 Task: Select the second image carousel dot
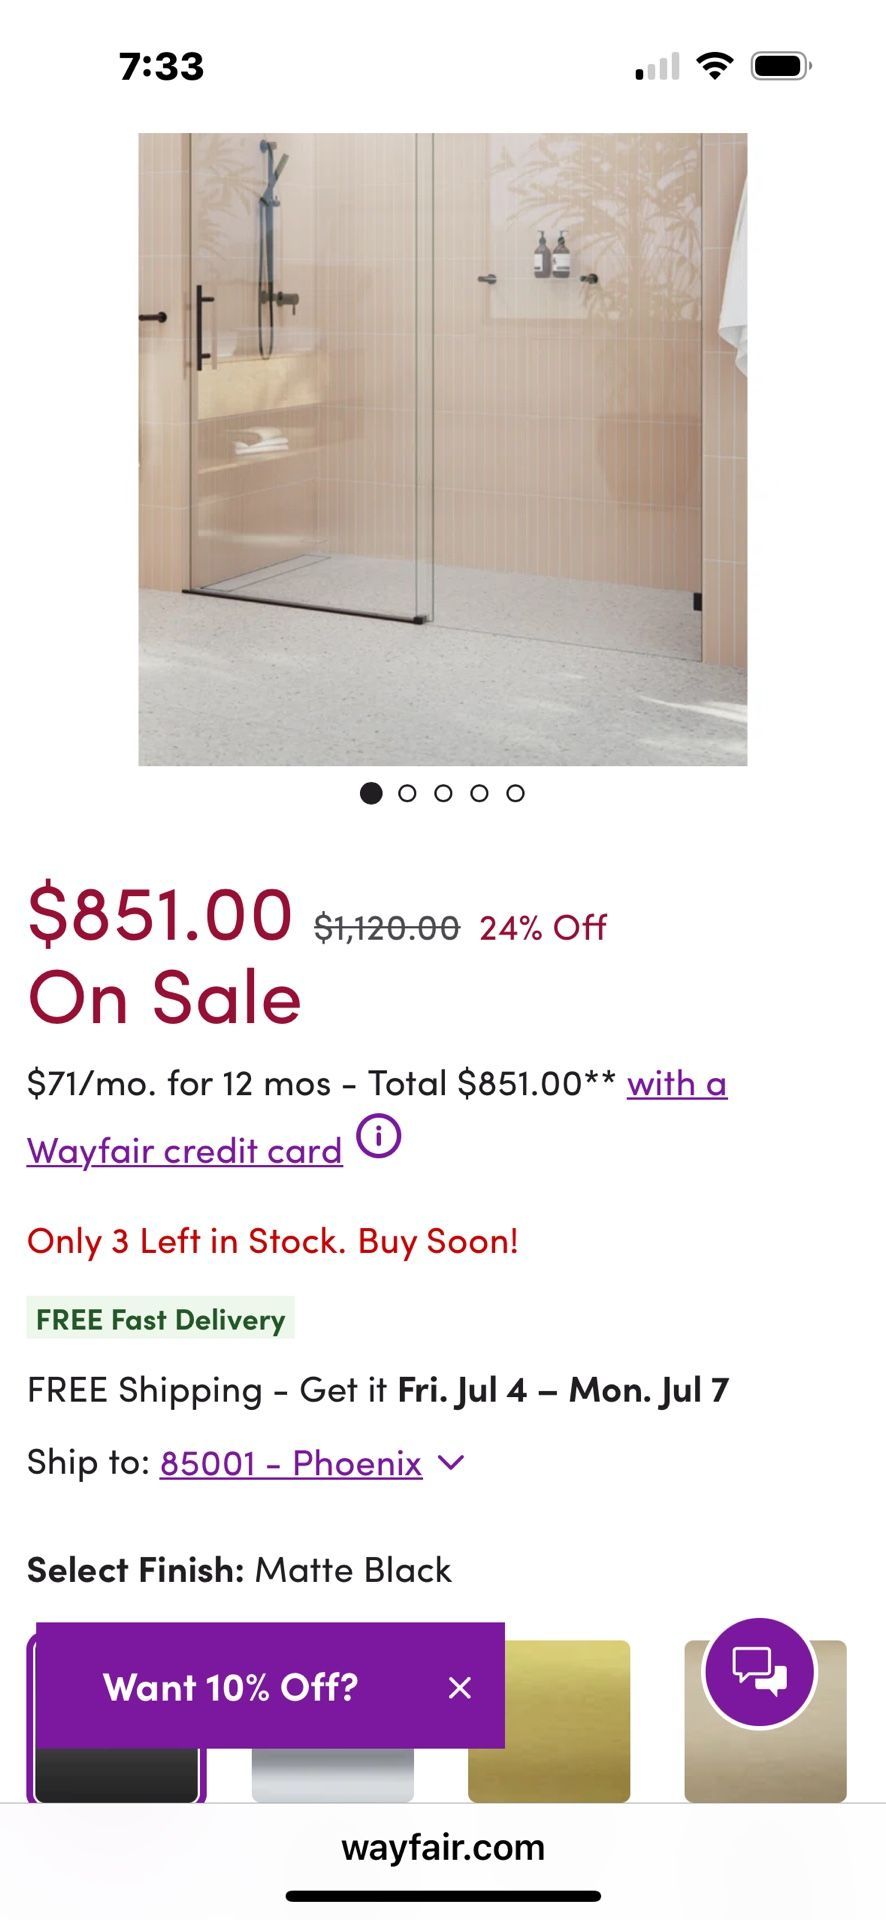coord(407,793)
